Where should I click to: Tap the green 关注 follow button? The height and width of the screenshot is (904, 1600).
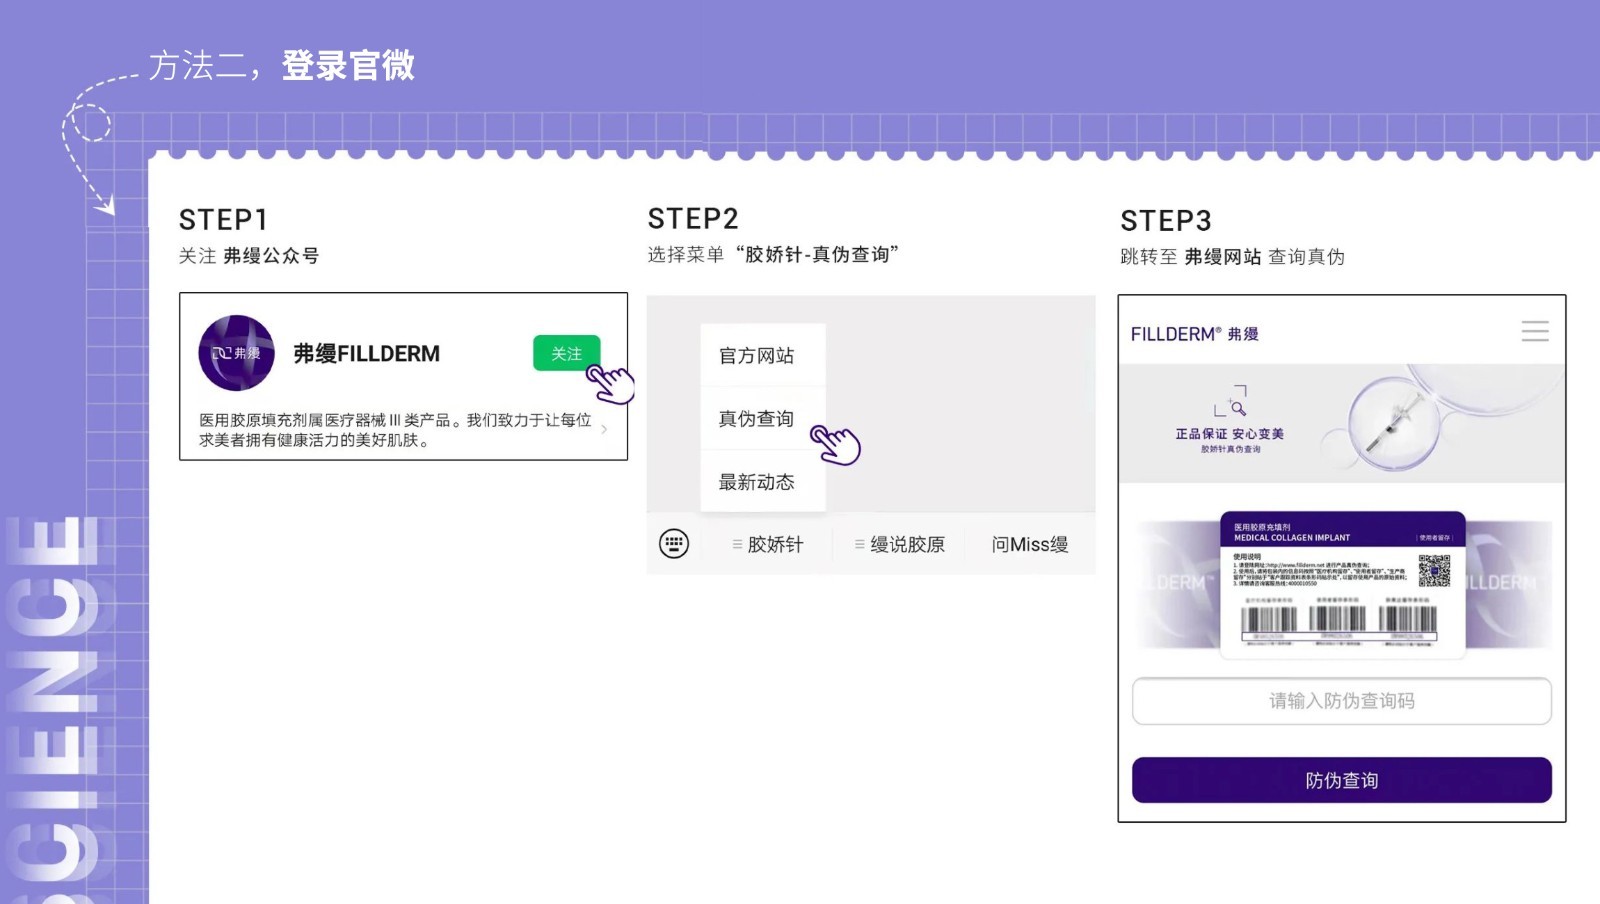click(x=566, y=353)
